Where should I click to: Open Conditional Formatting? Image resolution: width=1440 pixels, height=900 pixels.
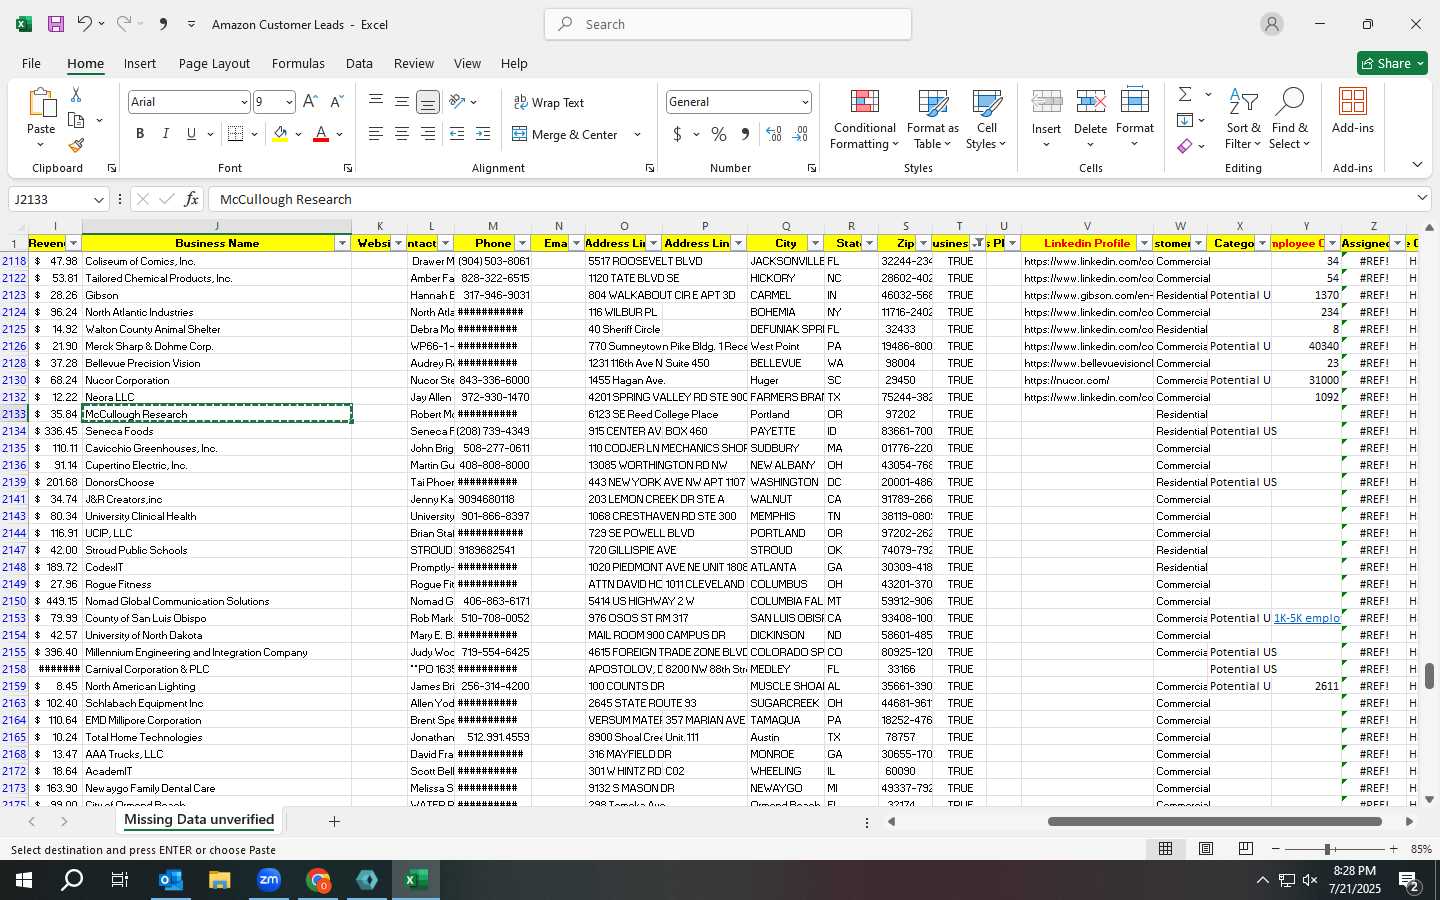click(x=865, y=120)
